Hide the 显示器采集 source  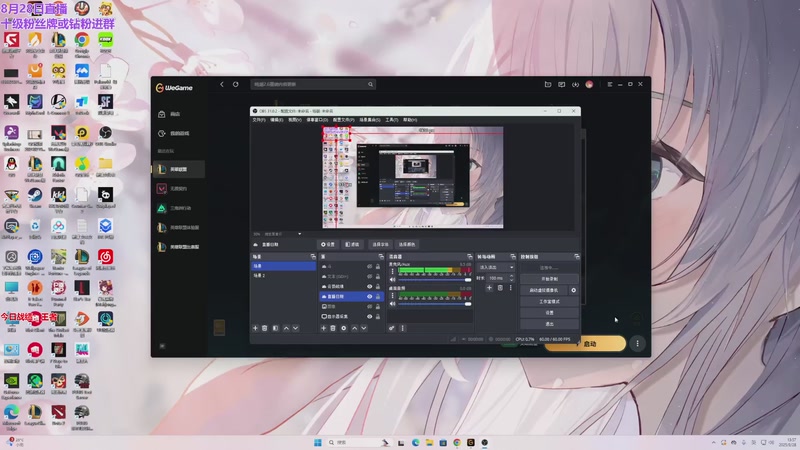(x=369, y=316)
